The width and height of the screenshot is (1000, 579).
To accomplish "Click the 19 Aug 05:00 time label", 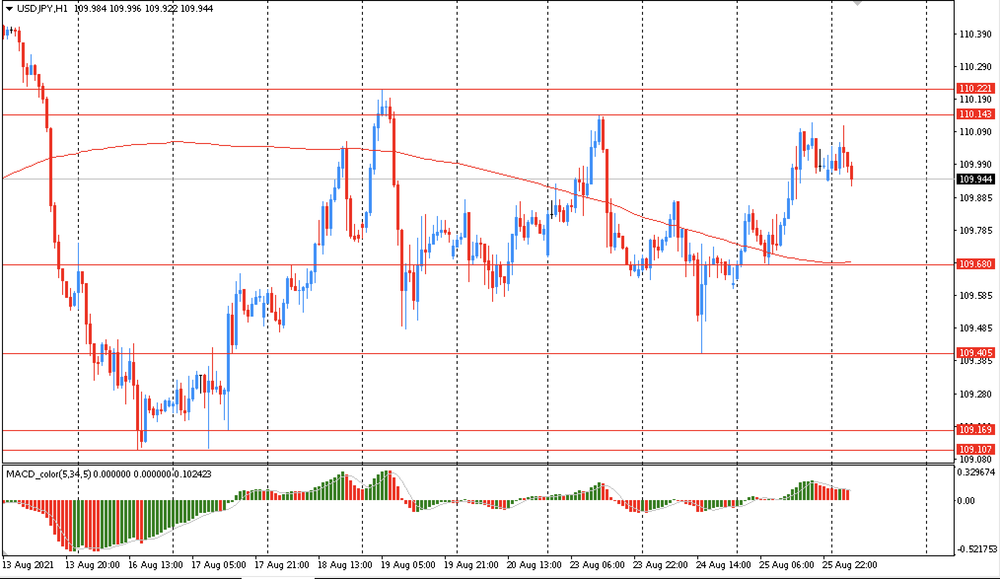I will 408,565.
